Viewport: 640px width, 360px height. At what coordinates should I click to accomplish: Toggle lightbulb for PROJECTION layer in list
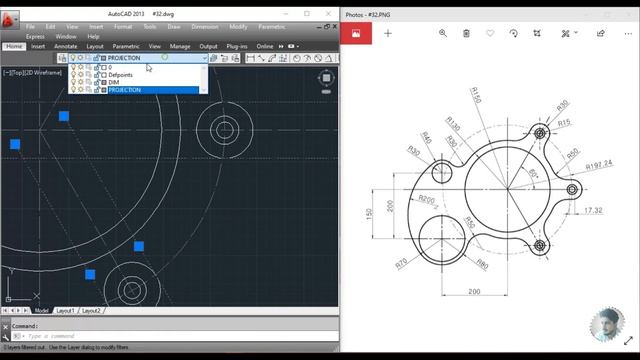73,89
